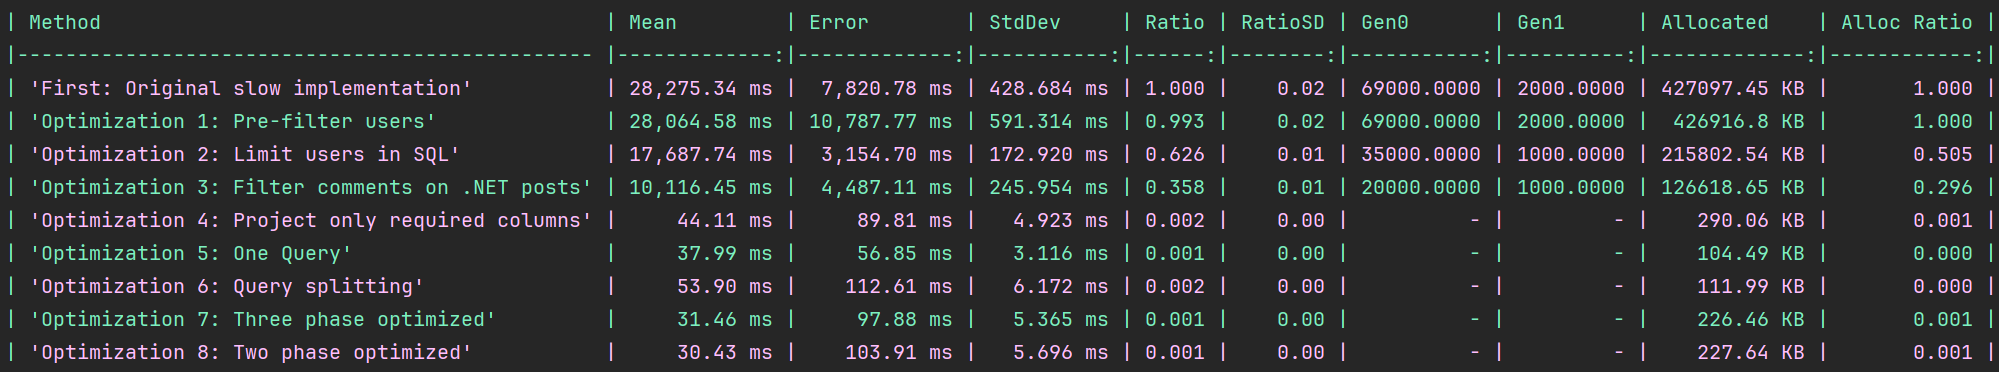Click the Gen0 column header
Image resolution: width=1999 pixels, height=372 pixels.
pos(1385,22)
